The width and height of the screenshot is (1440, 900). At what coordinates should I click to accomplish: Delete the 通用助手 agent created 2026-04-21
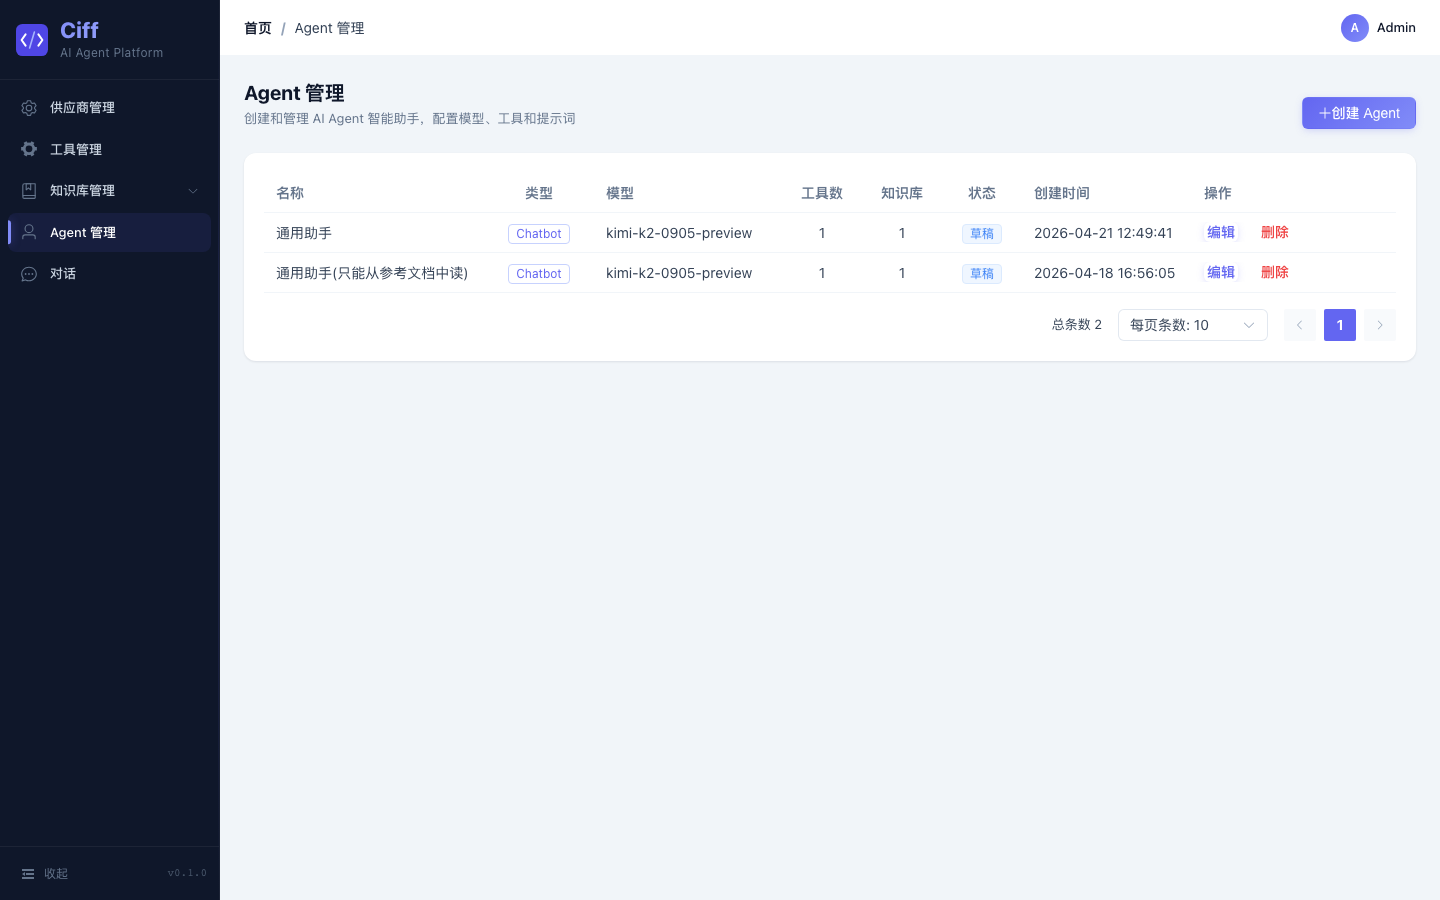pos(1275,232)
